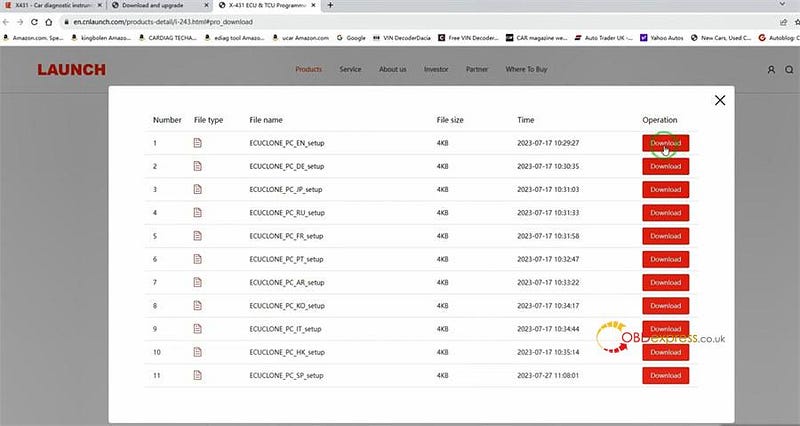Open the Auto Trader UK bookmark
This screenshot has width=800, height=426.
click(604, 38)
